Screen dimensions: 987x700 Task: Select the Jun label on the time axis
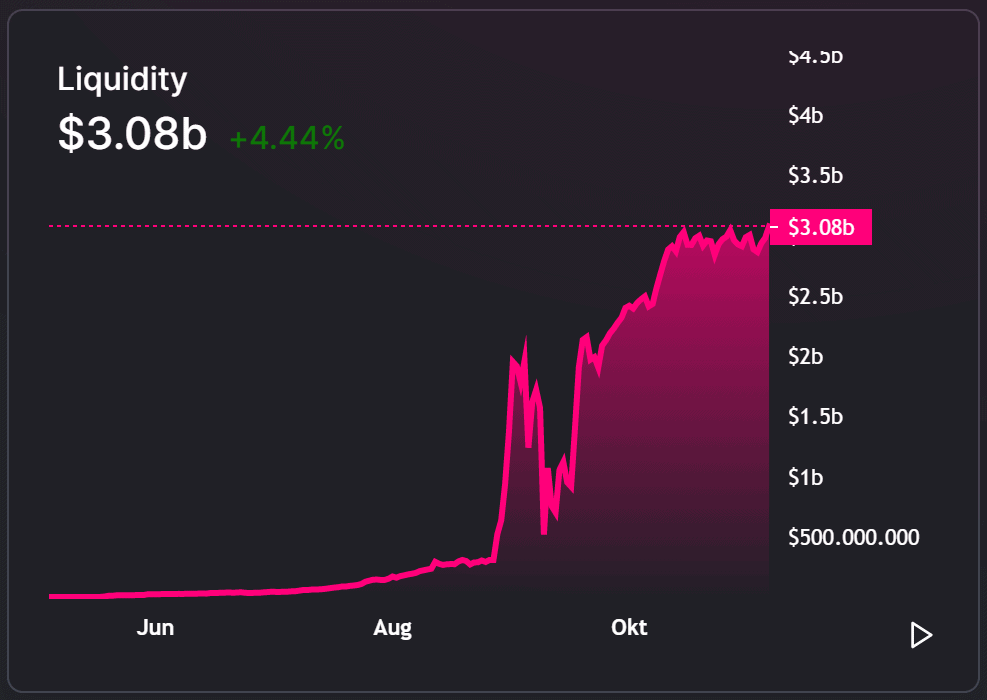[x=155, y=628]
